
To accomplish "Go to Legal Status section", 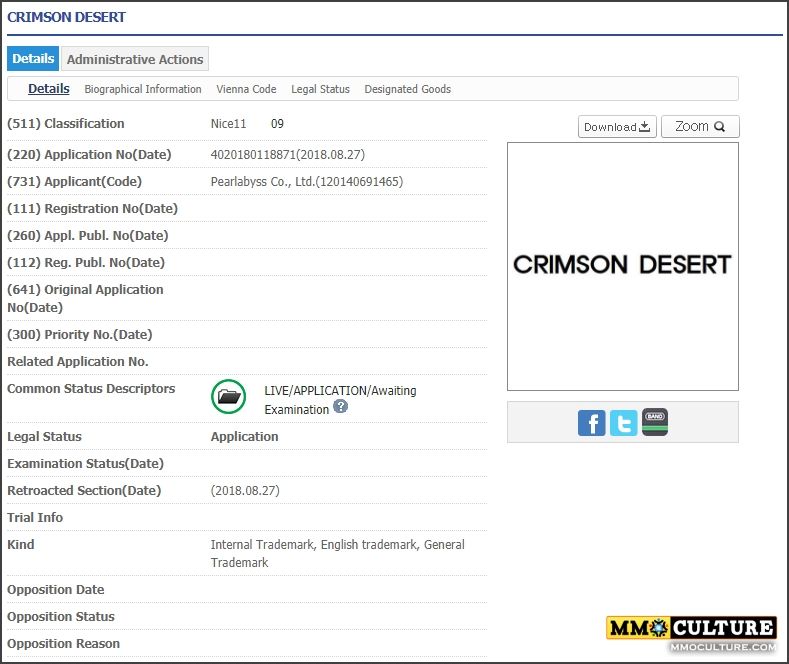I will click(x=320, y=89).
